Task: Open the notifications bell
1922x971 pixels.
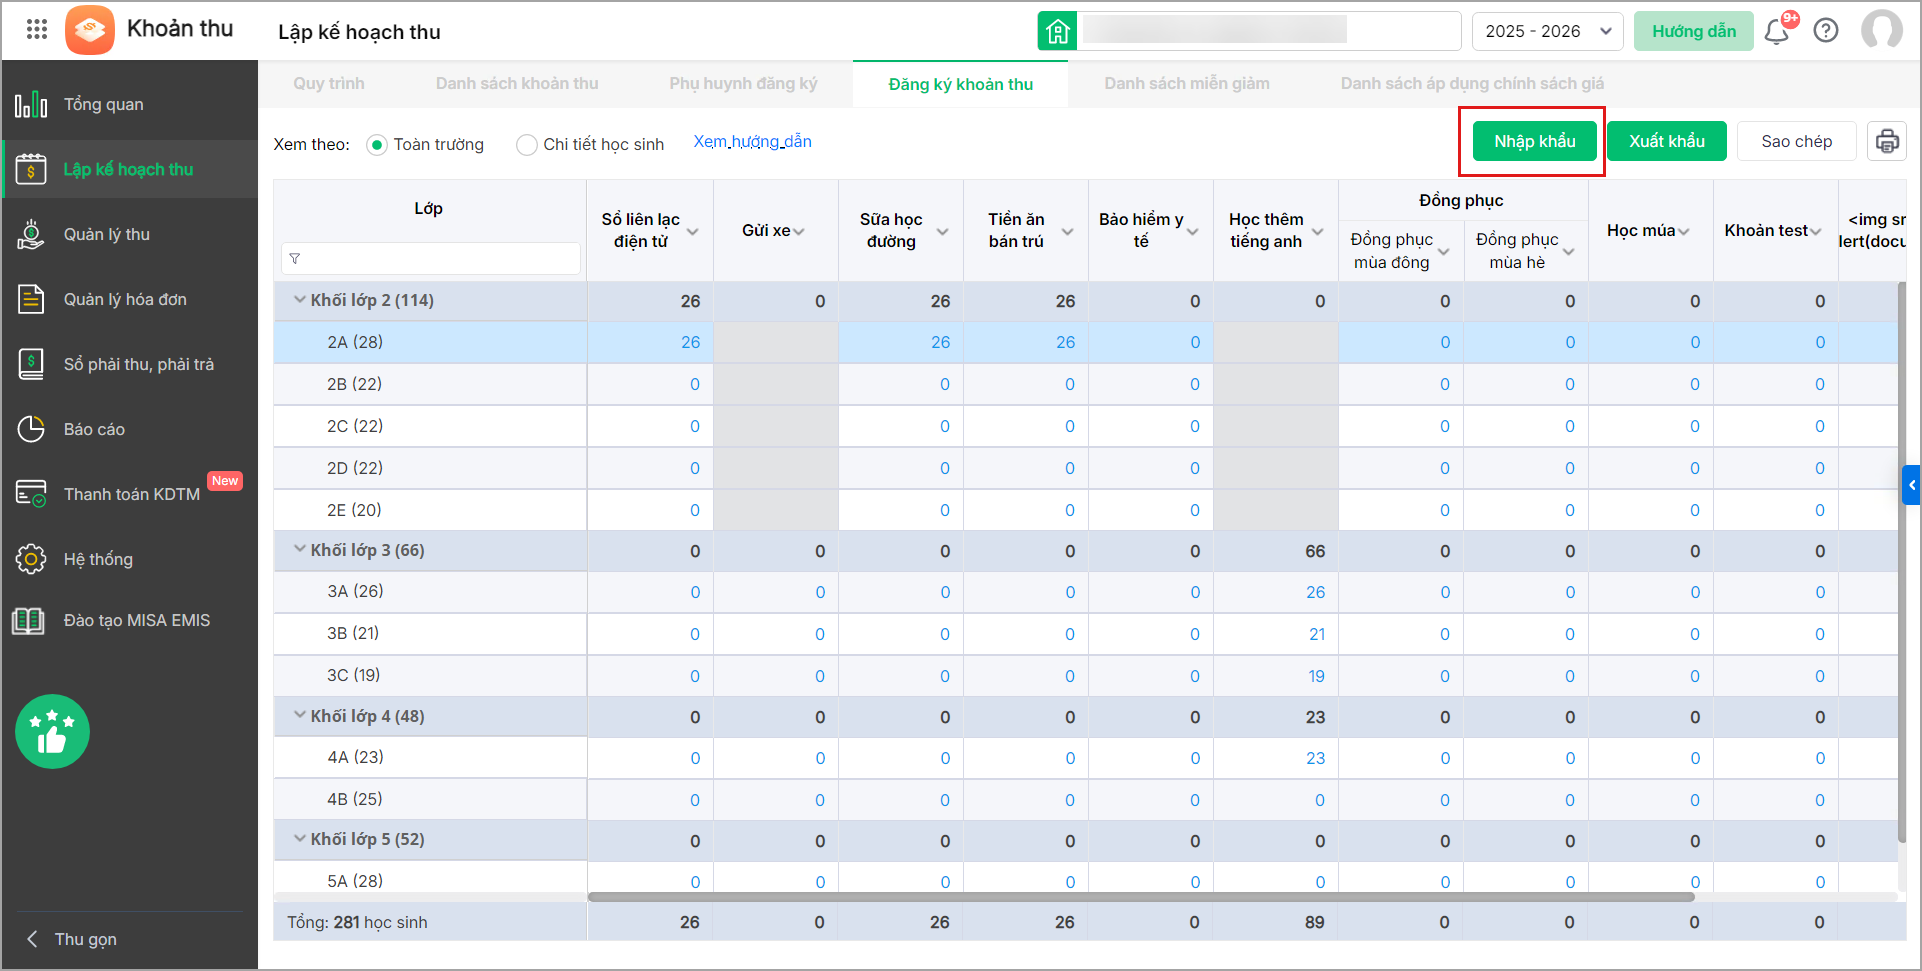Action: (1777, 31)
